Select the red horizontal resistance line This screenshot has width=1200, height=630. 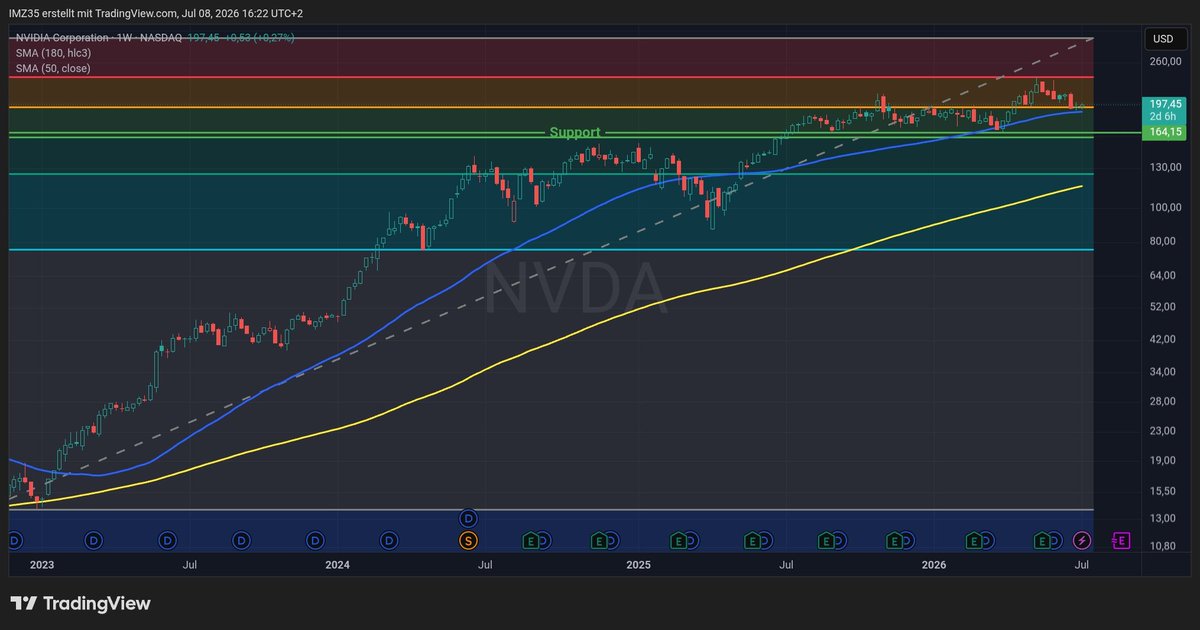pyautogui.click(x=550, y=77)
